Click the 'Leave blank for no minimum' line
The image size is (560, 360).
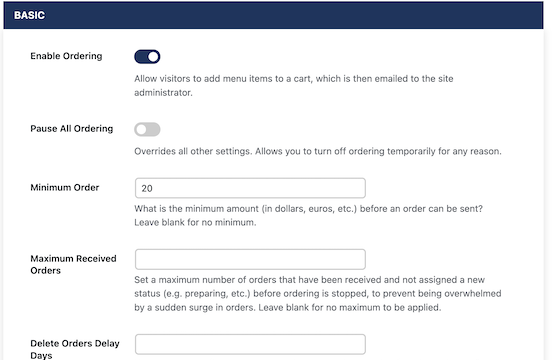click(195, 222)
